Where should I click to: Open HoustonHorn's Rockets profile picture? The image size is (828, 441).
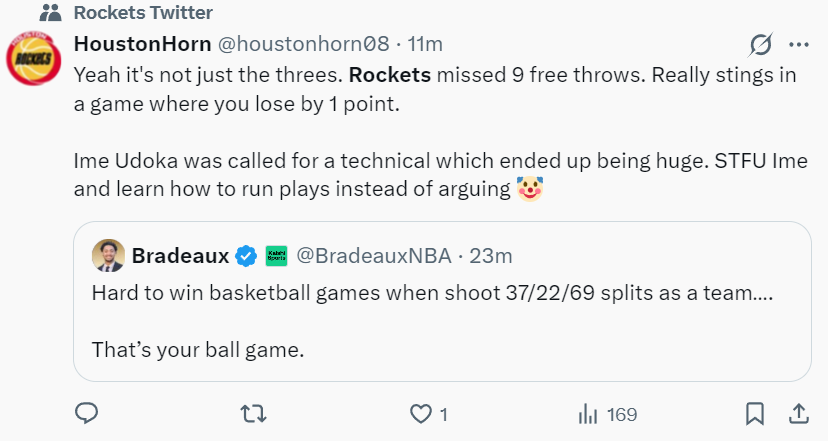[x=31, y=60]
